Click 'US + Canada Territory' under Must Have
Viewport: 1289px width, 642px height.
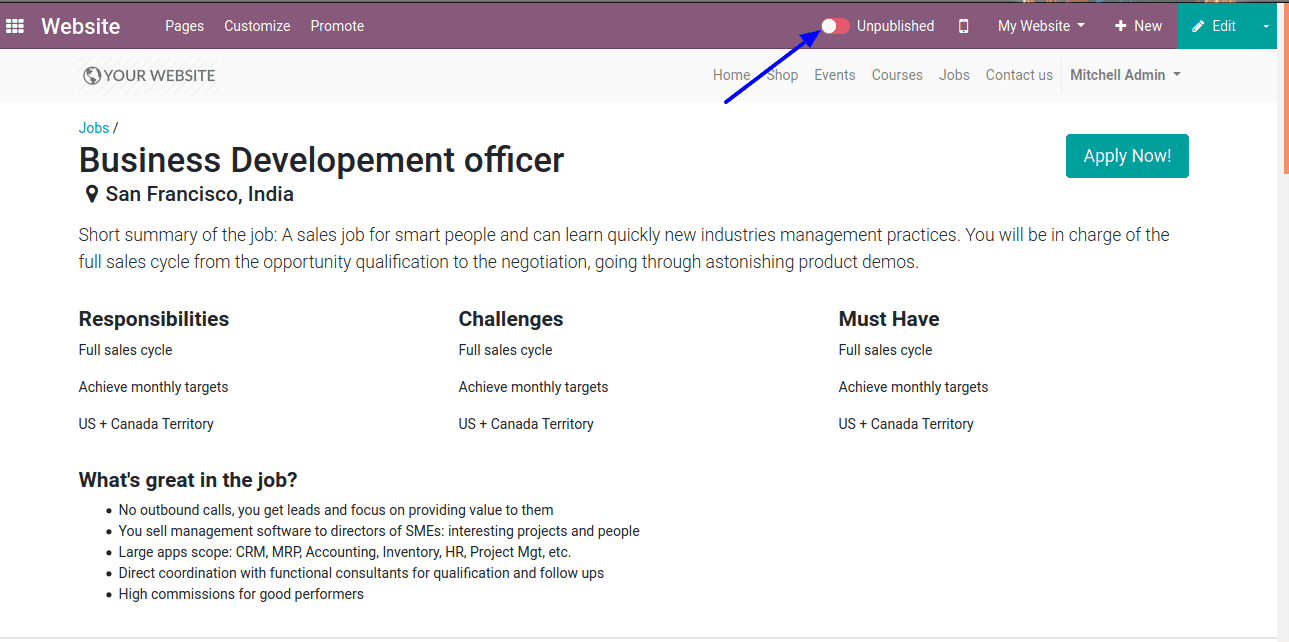(x=906, y=424)
